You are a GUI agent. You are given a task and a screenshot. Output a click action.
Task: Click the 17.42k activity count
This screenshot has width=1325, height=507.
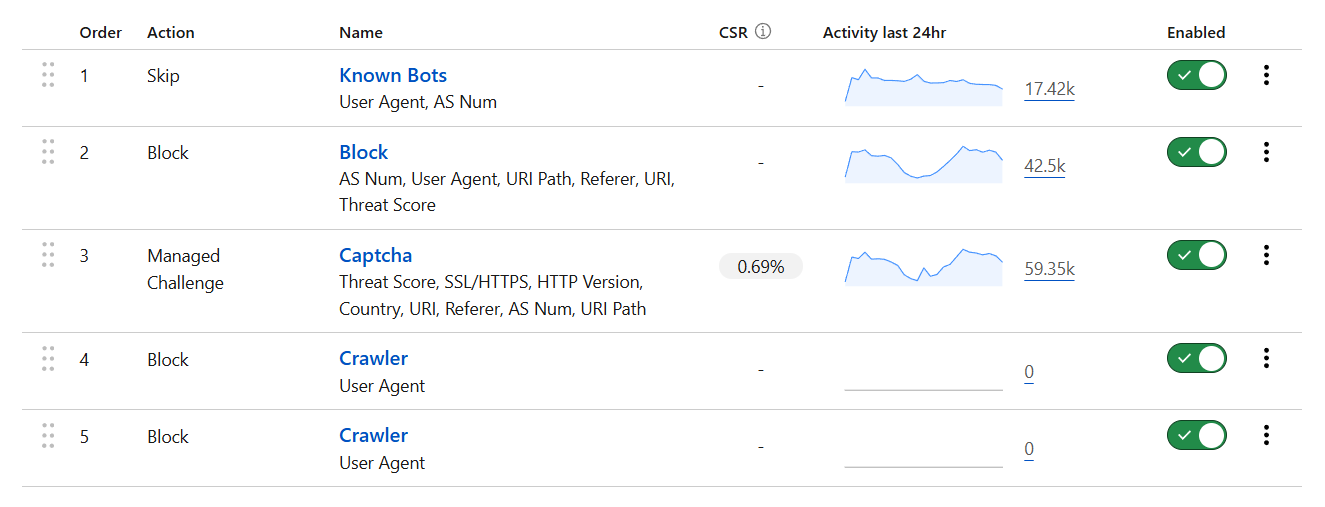click(x=1049, y=90)
